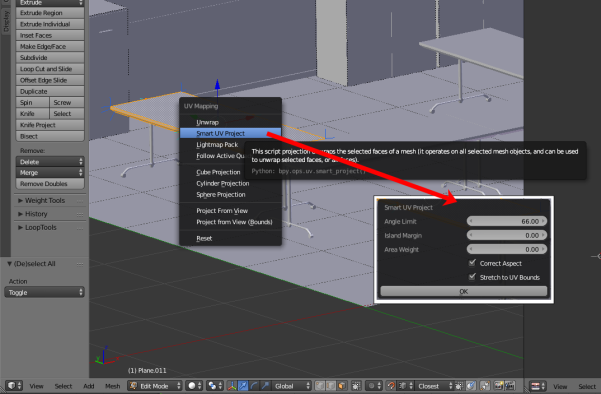601x394 pixels.
Task: Choose Project From View
Action: point(230,210)
